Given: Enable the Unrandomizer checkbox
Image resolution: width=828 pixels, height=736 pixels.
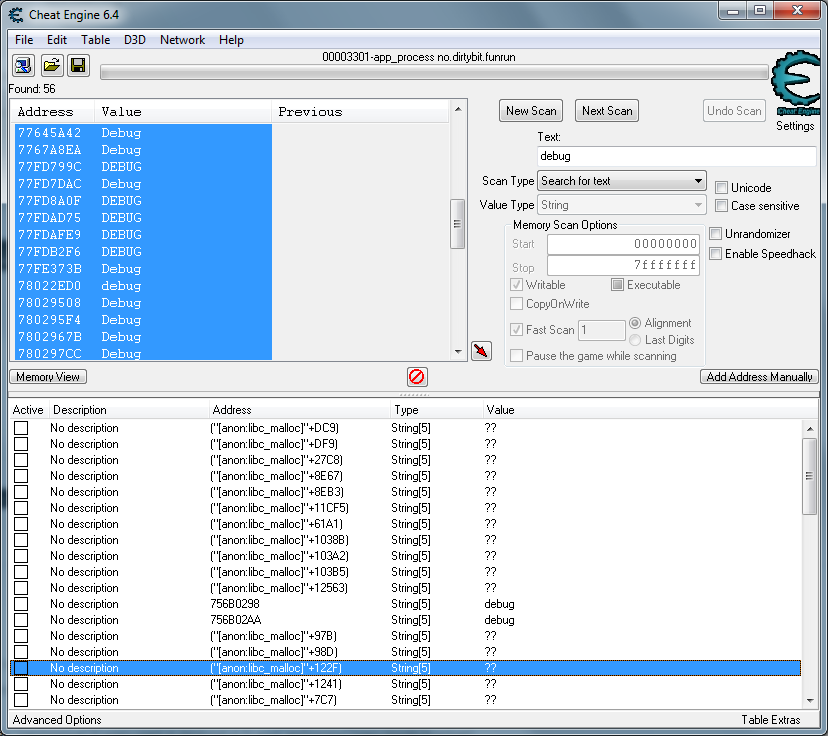Looking at the screenshot, I should pos(716,233).
